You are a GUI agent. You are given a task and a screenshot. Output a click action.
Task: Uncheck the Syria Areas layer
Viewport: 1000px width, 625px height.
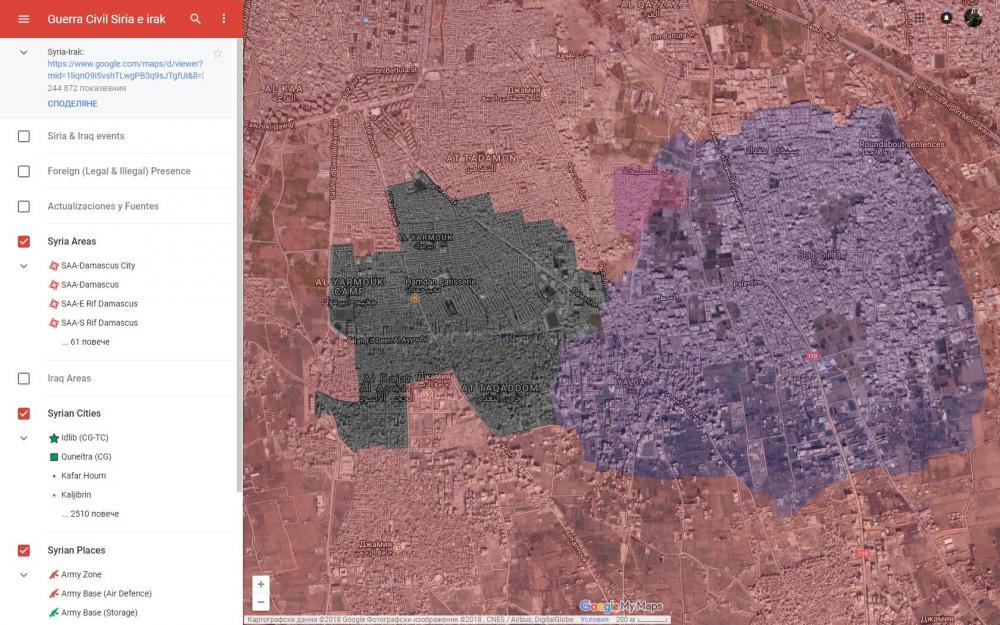[24, 241]
